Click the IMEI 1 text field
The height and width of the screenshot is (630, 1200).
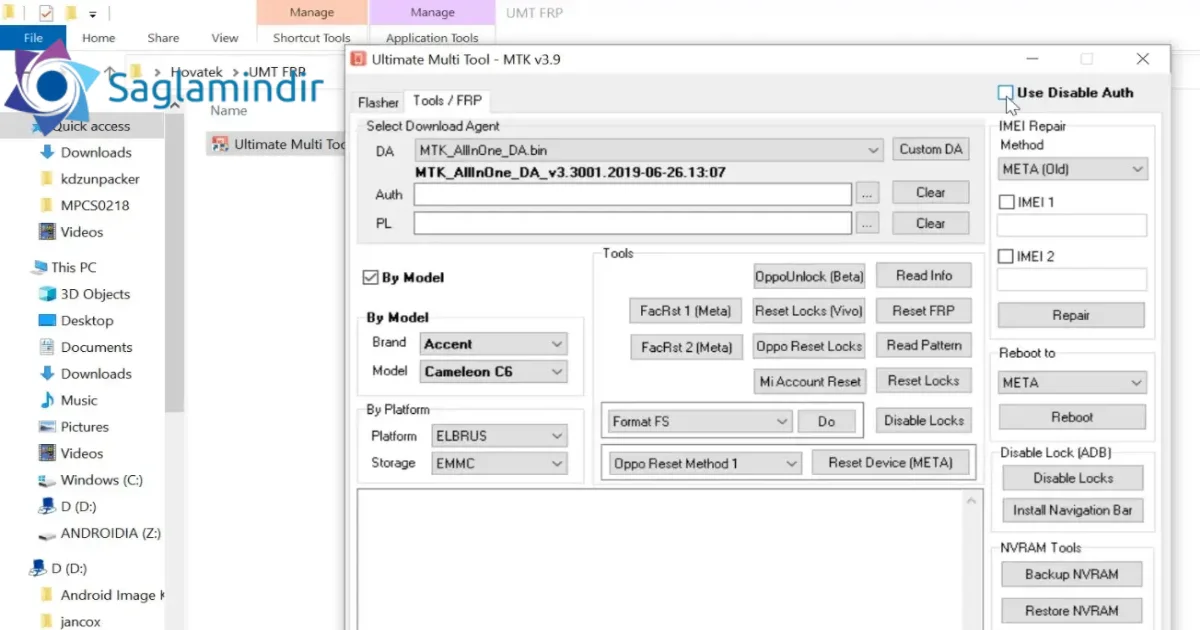1072,226
